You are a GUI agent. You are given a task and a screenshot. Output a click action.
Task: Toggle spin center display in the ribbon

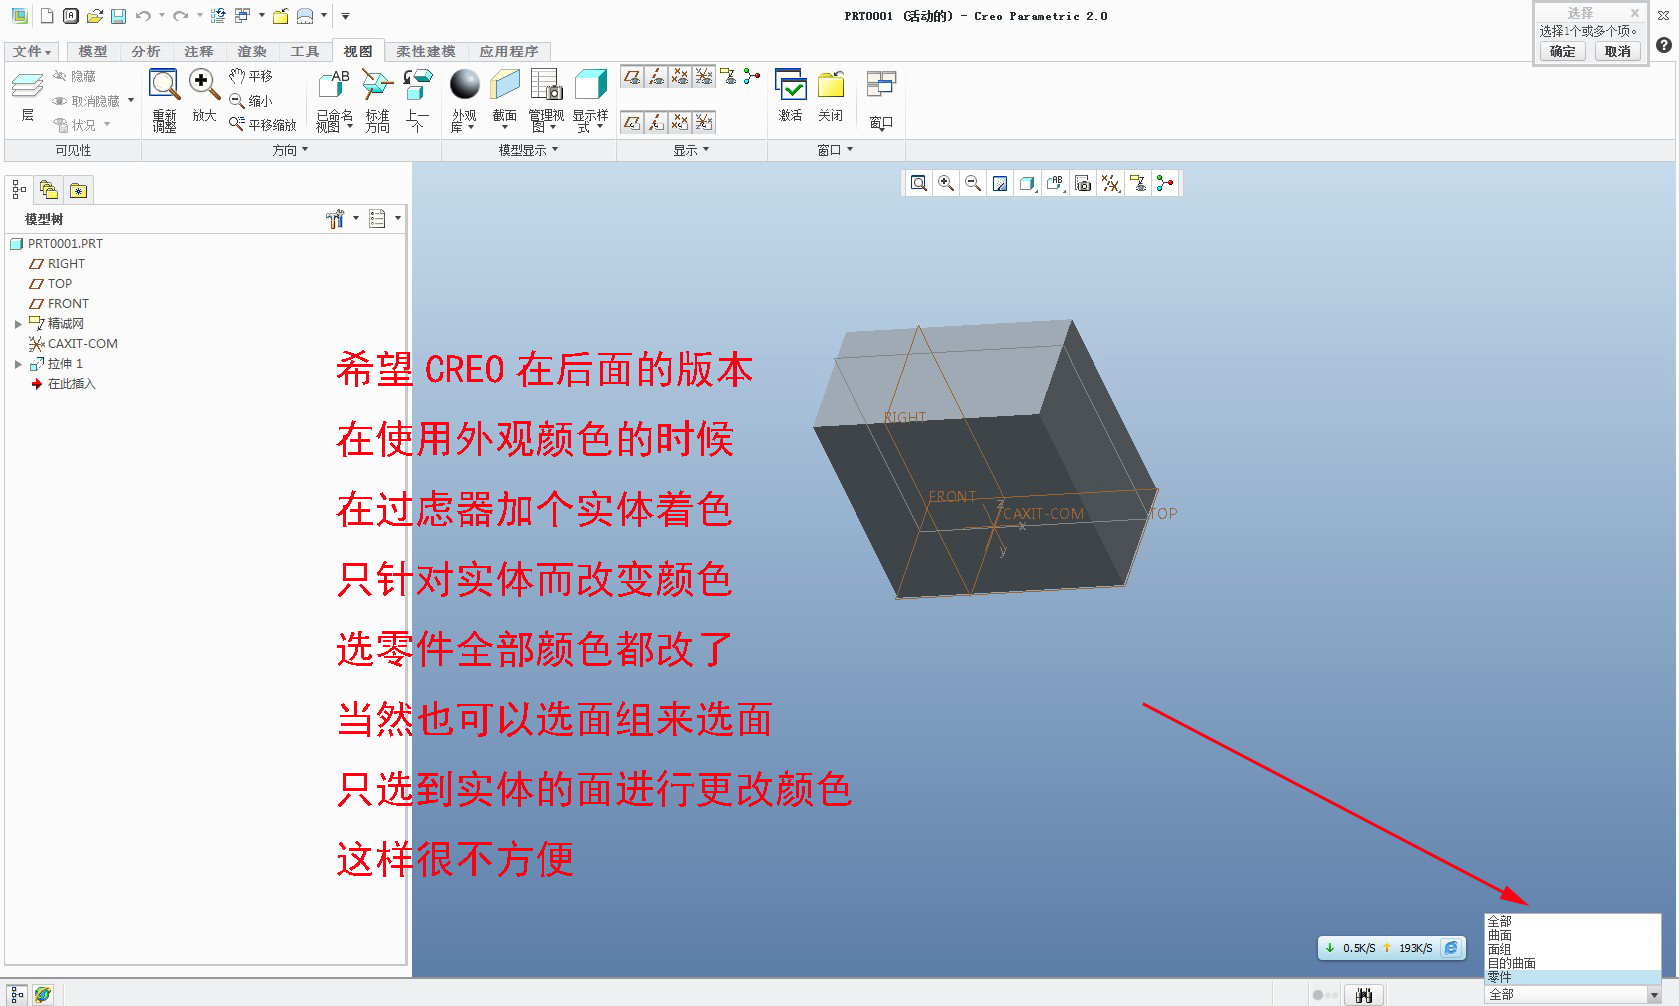(x=752, y=77)
